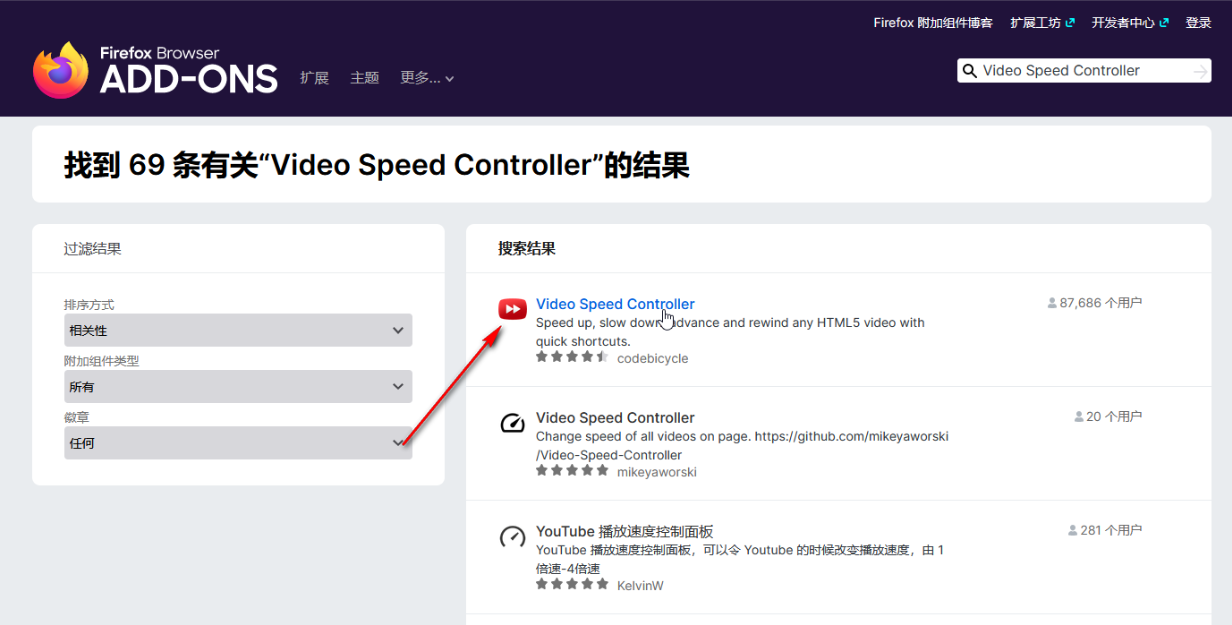
Task: Open the 扩展 navigation item
Action: click(x=314, y=78)
